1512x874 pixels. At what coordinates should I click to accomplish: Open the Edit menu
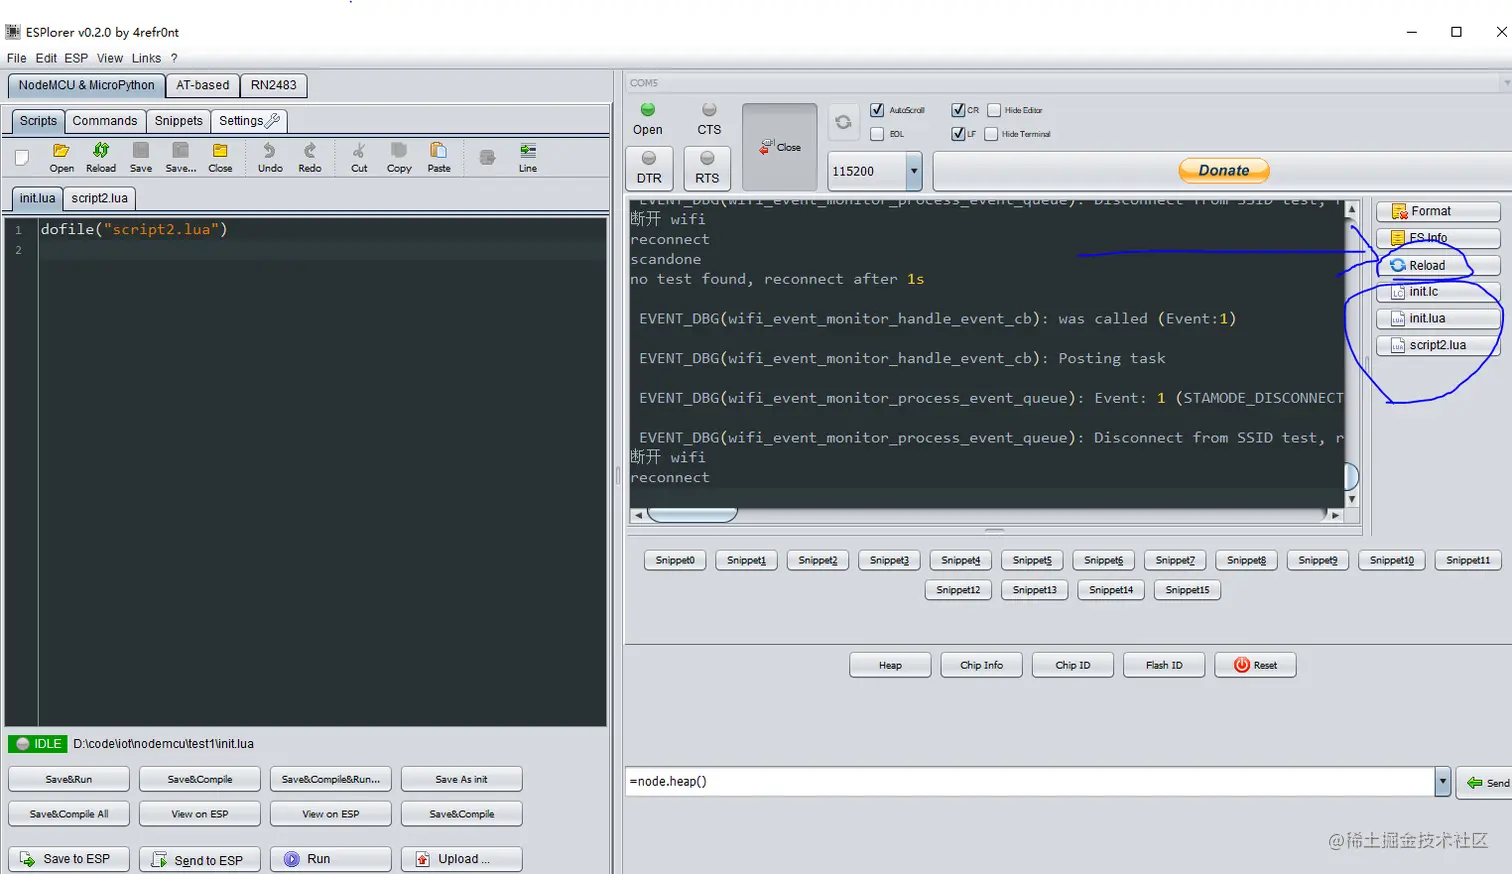click(x=46, y=58)
